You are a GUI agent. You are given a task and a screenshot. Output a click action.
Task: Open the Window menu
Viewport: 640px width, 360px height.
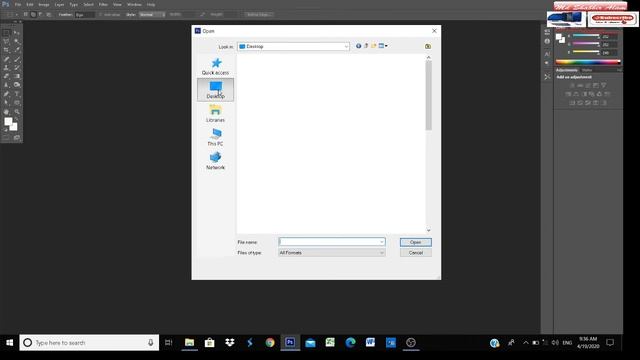134,4
